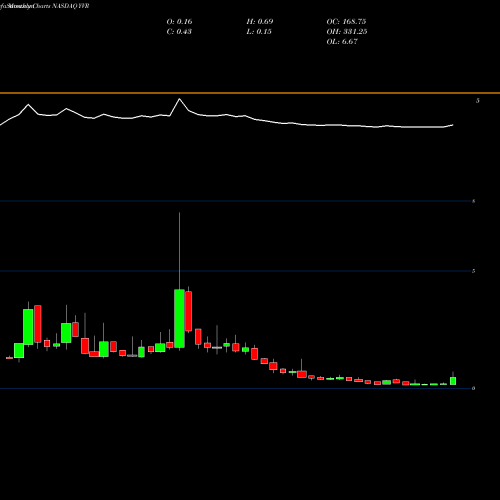Click the orange horizontal level line
This screenshot has height=500, width=500.
[250, 93]
